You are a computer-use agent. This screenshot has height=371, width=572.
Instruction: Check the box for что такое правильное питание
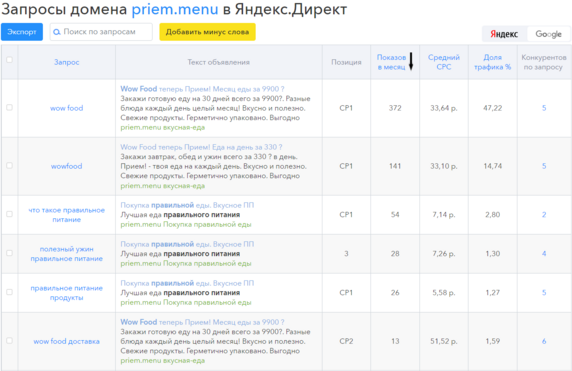[x=9, y=214]
